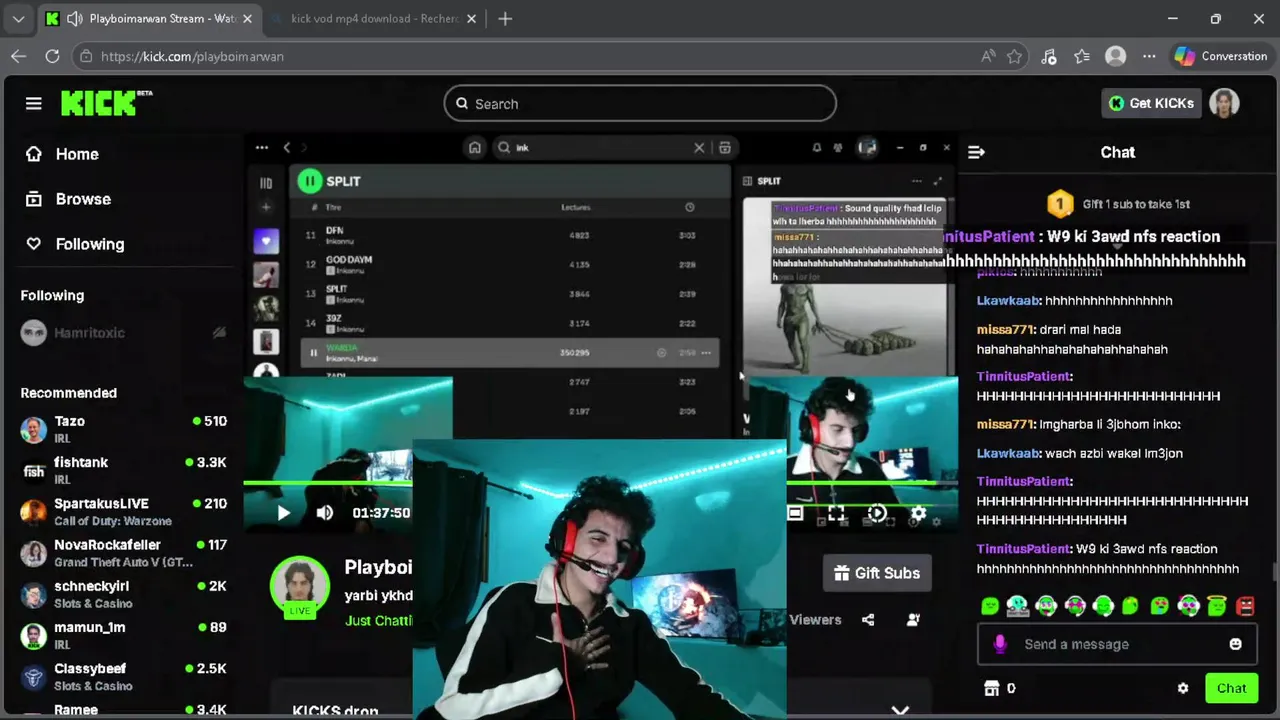Open recommended channel schneckyirl

point(122,594)
